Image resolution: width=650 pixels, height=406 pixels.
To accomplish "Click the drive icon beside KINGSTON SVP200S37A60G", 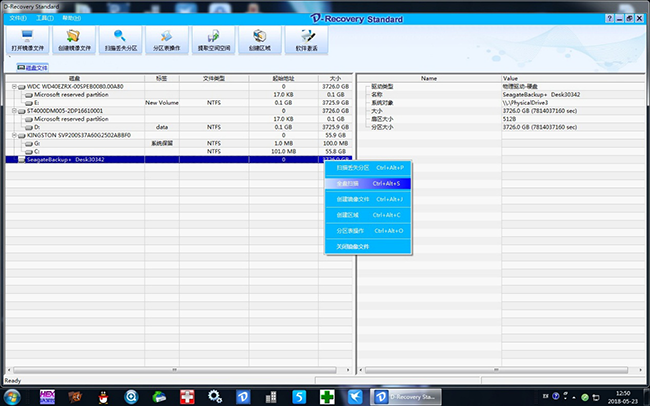I will pyautogui.click(x=22, y=136).
